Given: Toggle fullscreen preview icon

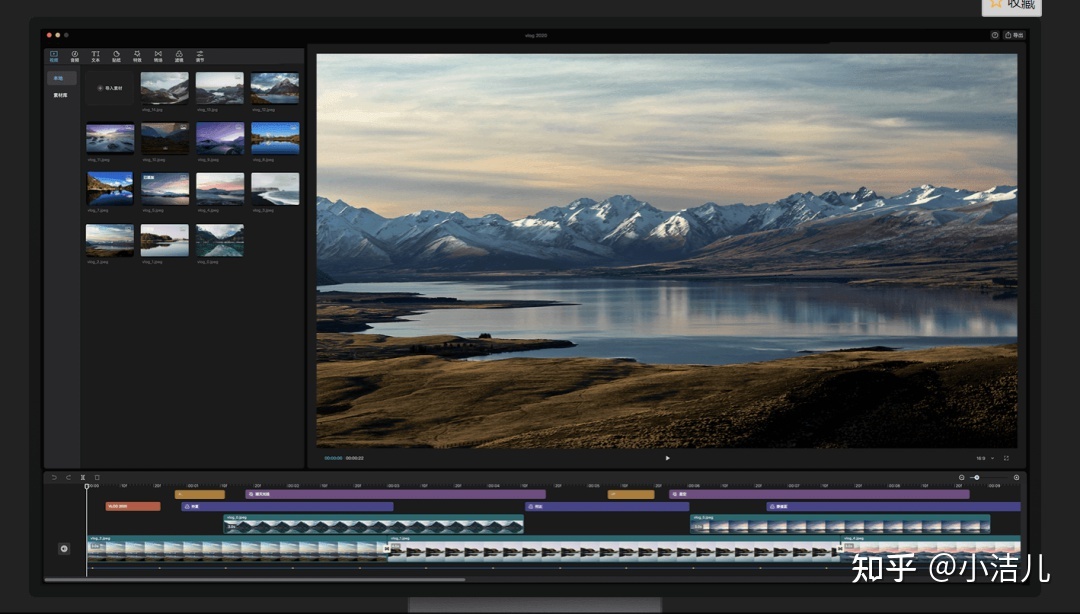Looking at the screenshot, I should [1006, 458].
